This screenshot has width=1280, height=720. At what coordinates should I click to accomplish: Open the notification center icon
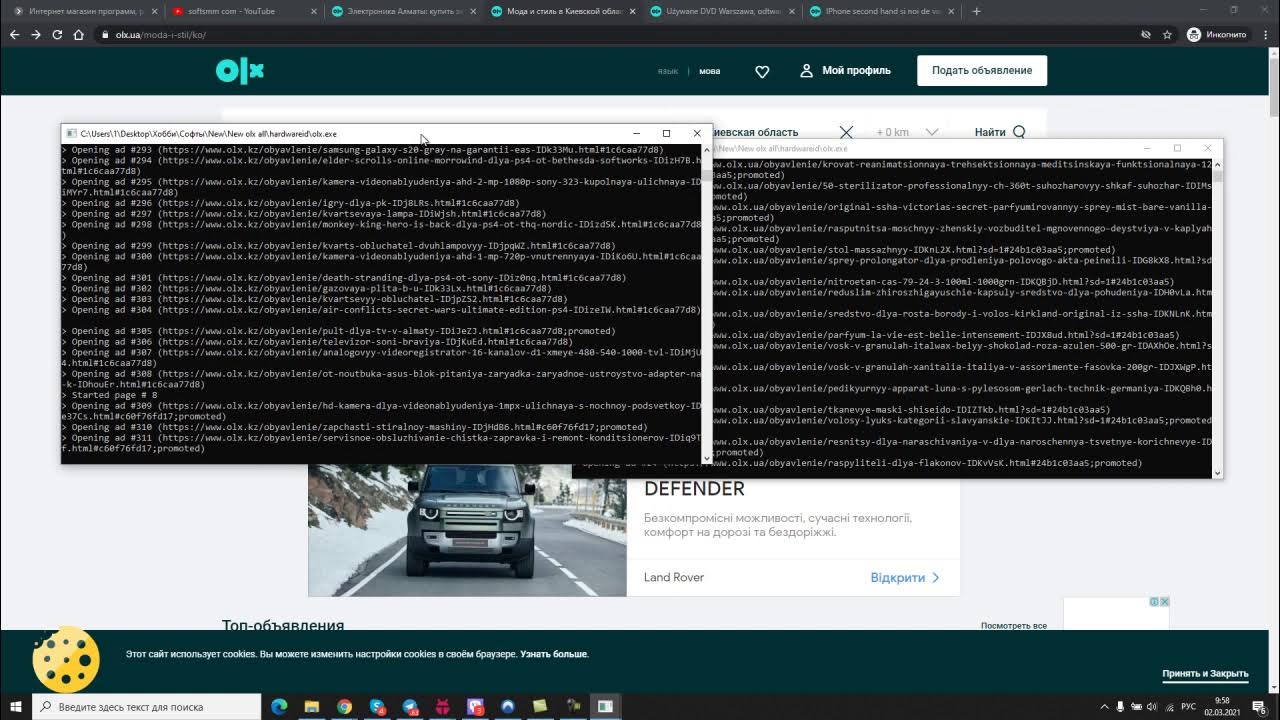(x=1260, y=706)
